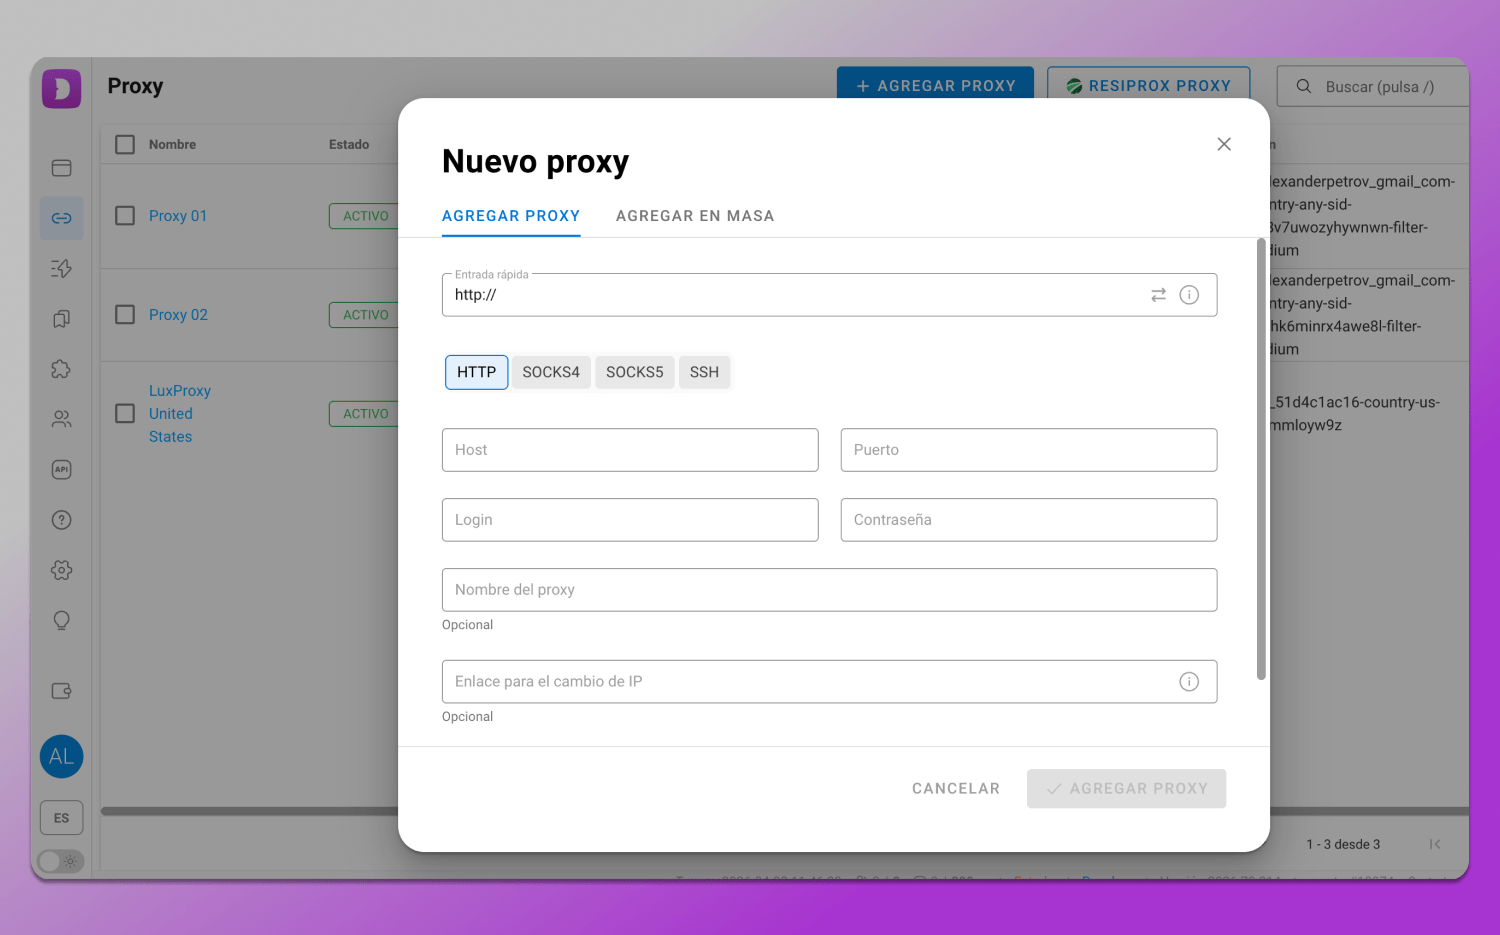Open settings gear in left sidebar
1500x935 pixels.
pos(61,570)
